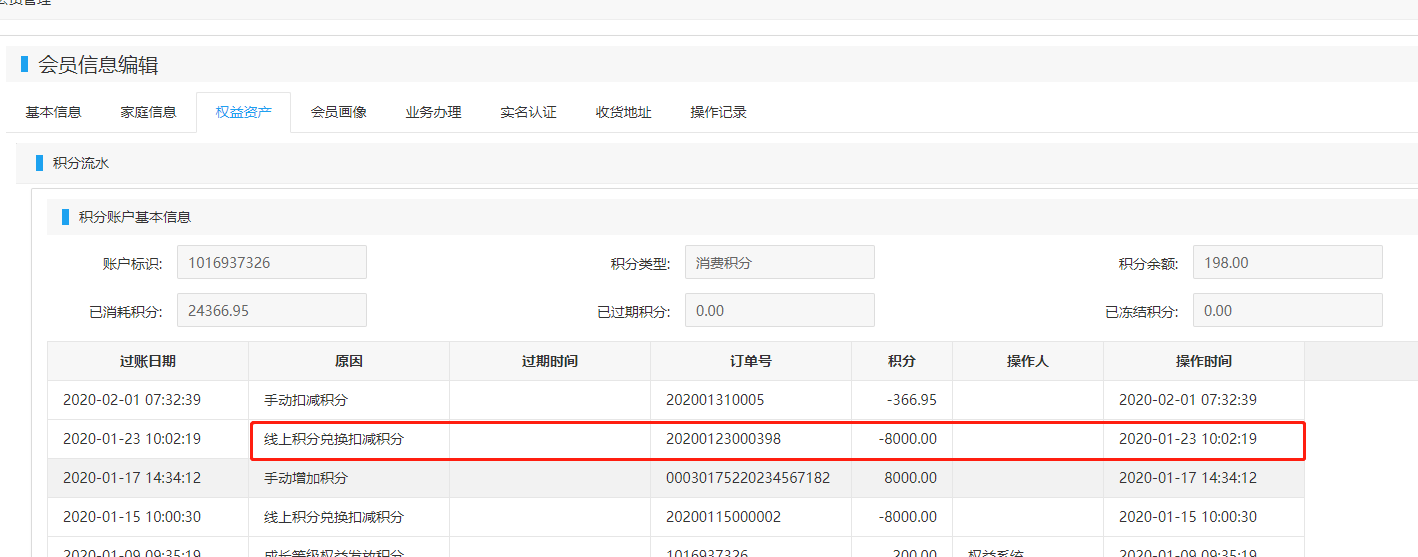Click the 积分余额 field showing 198.00
This screenshot has width=1418, height=557.
[x=1287, y=263]
